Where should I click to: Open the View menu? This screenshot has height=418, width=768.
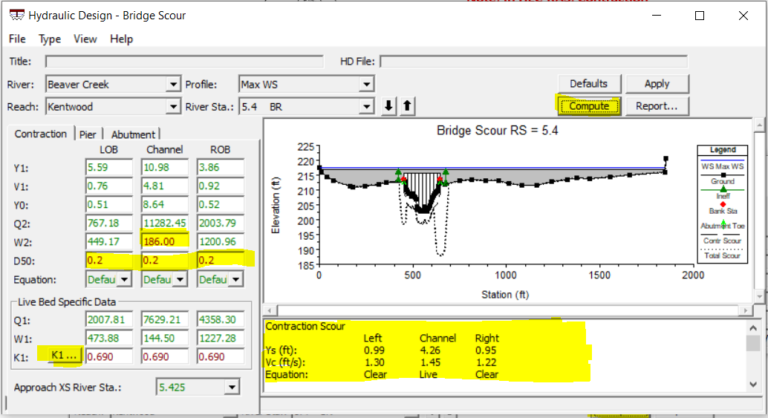coord(85,39)
